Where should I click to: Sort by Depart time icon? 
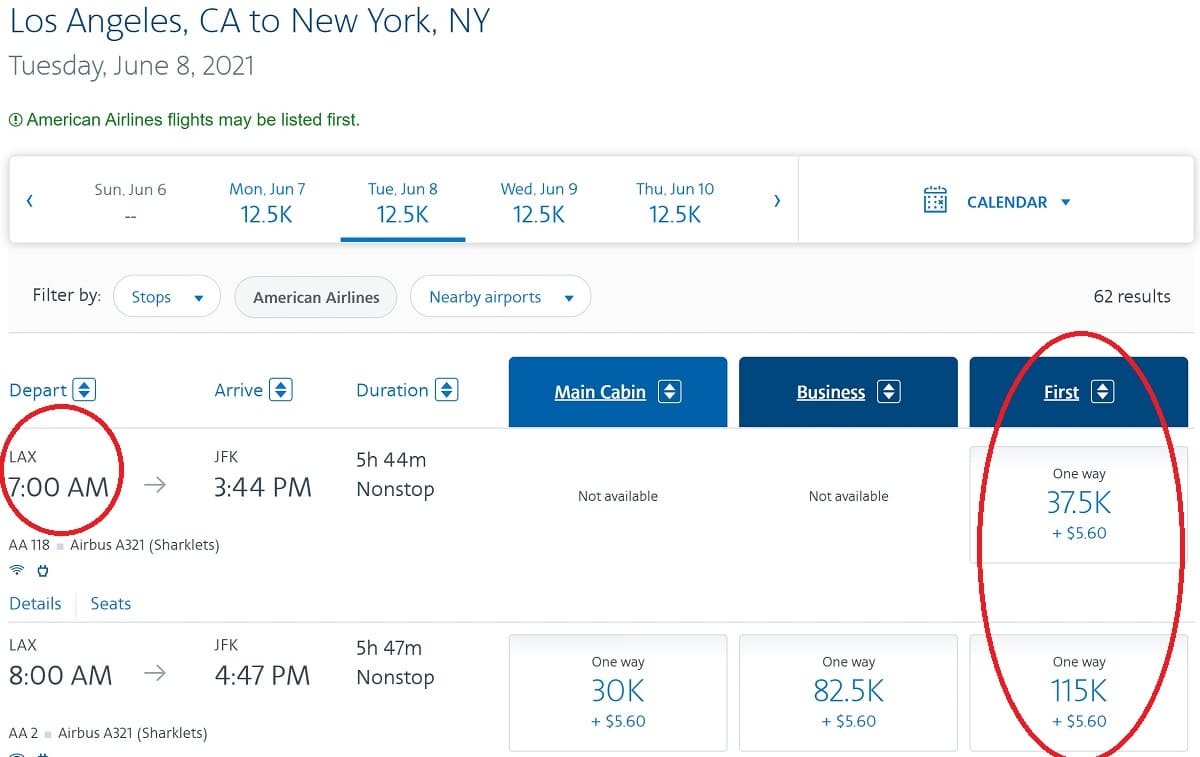(x=84, y=390)
